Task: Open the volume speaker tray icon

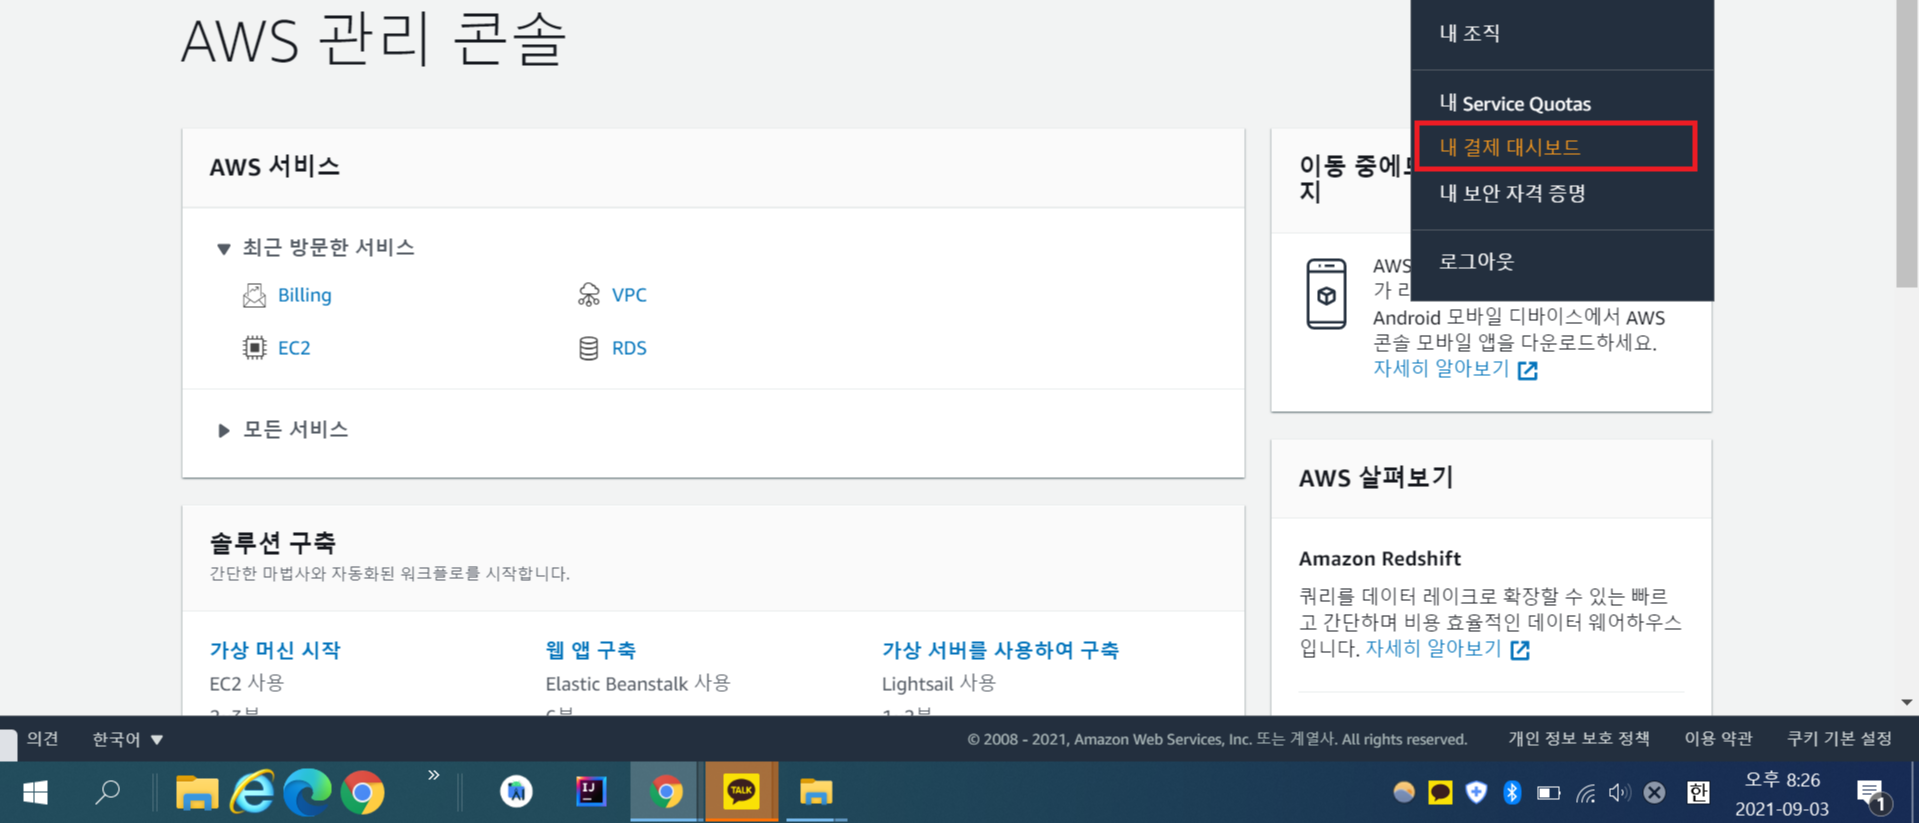Action: [x=1619, y=793]
